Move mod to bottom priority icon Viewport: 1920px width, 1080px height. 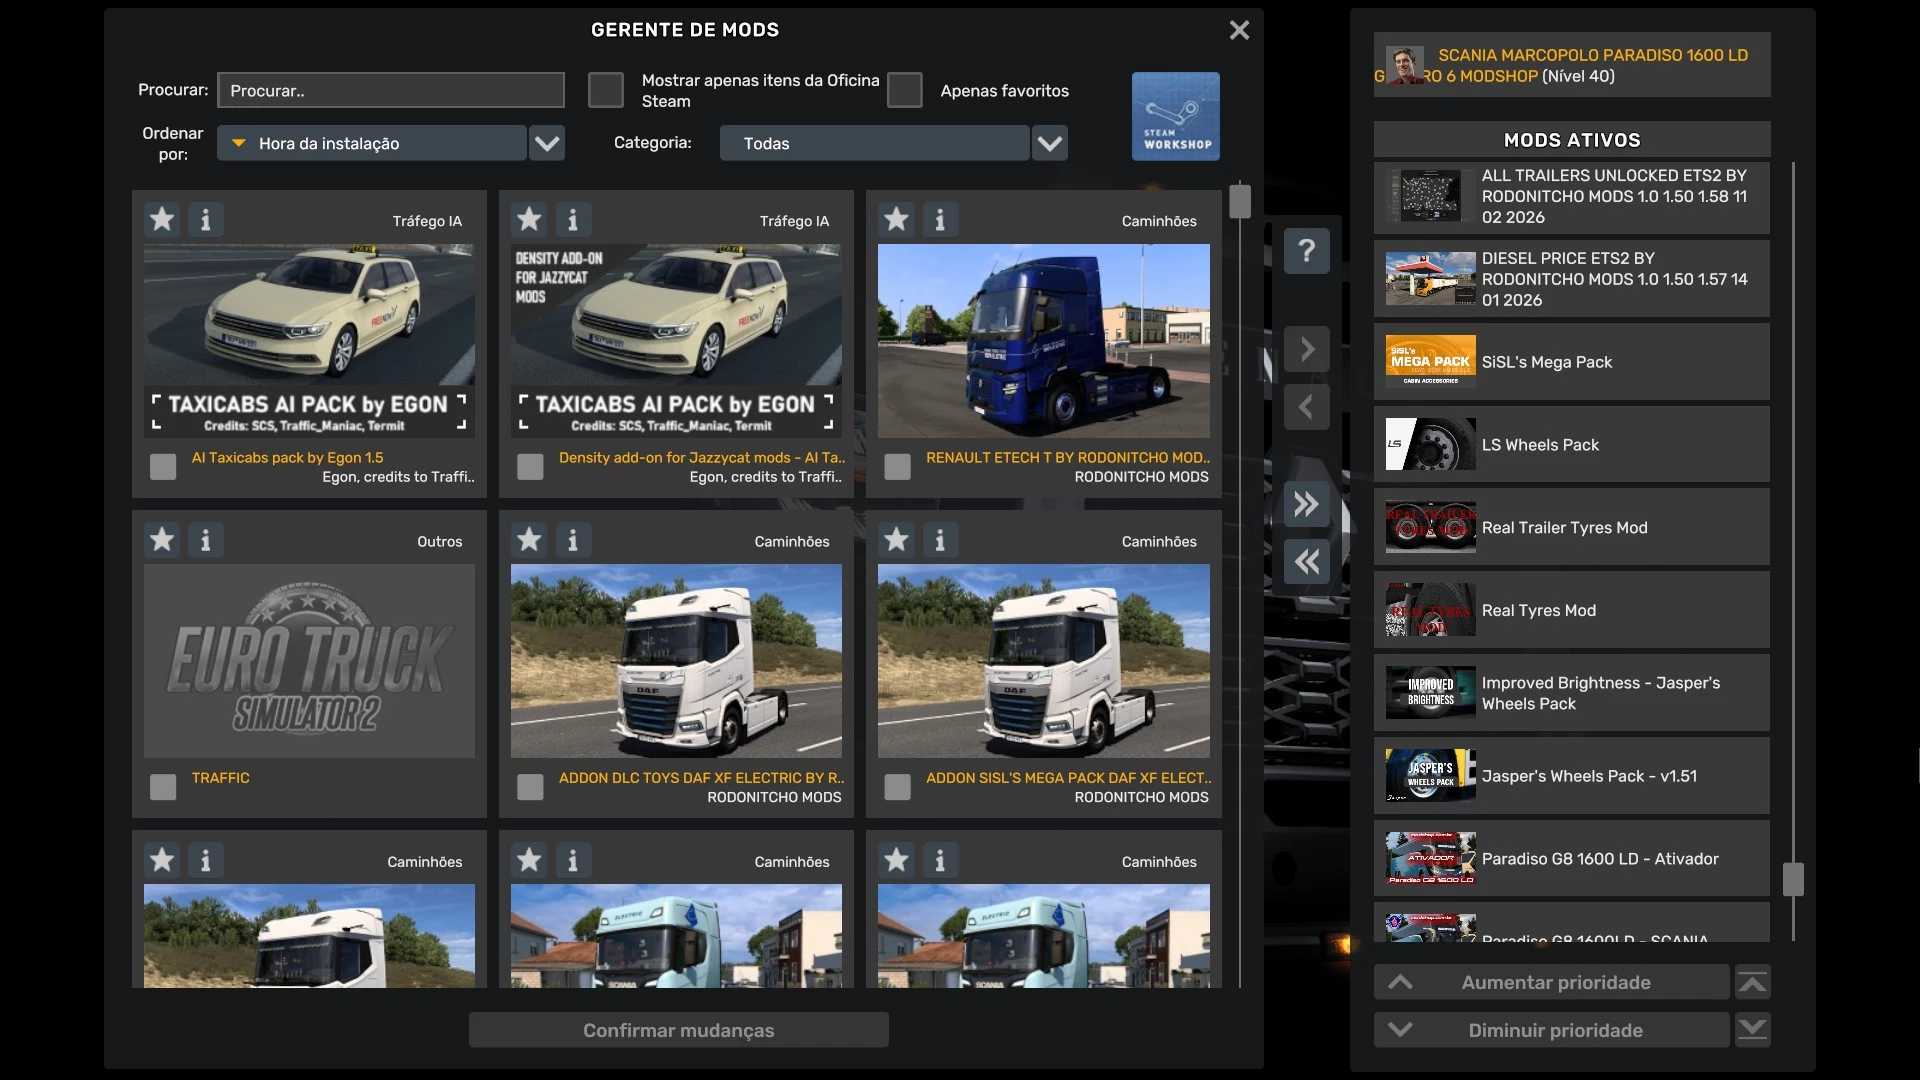point(1752,1030)
